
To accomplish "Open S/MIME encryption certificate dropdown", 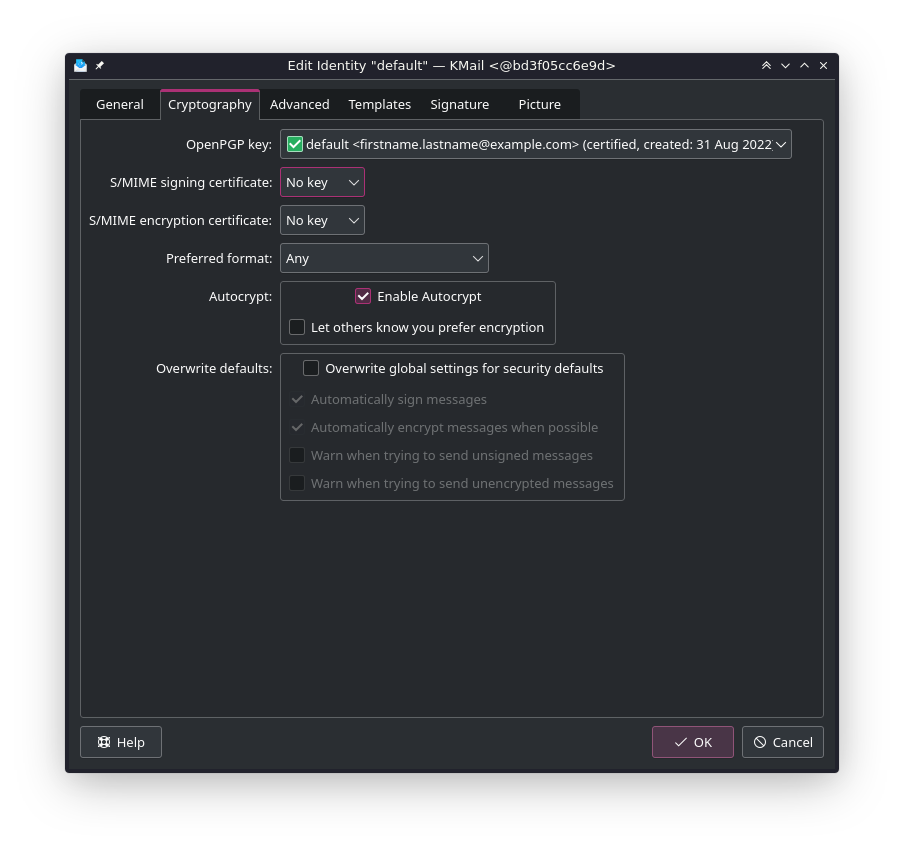I will (322, 220).
